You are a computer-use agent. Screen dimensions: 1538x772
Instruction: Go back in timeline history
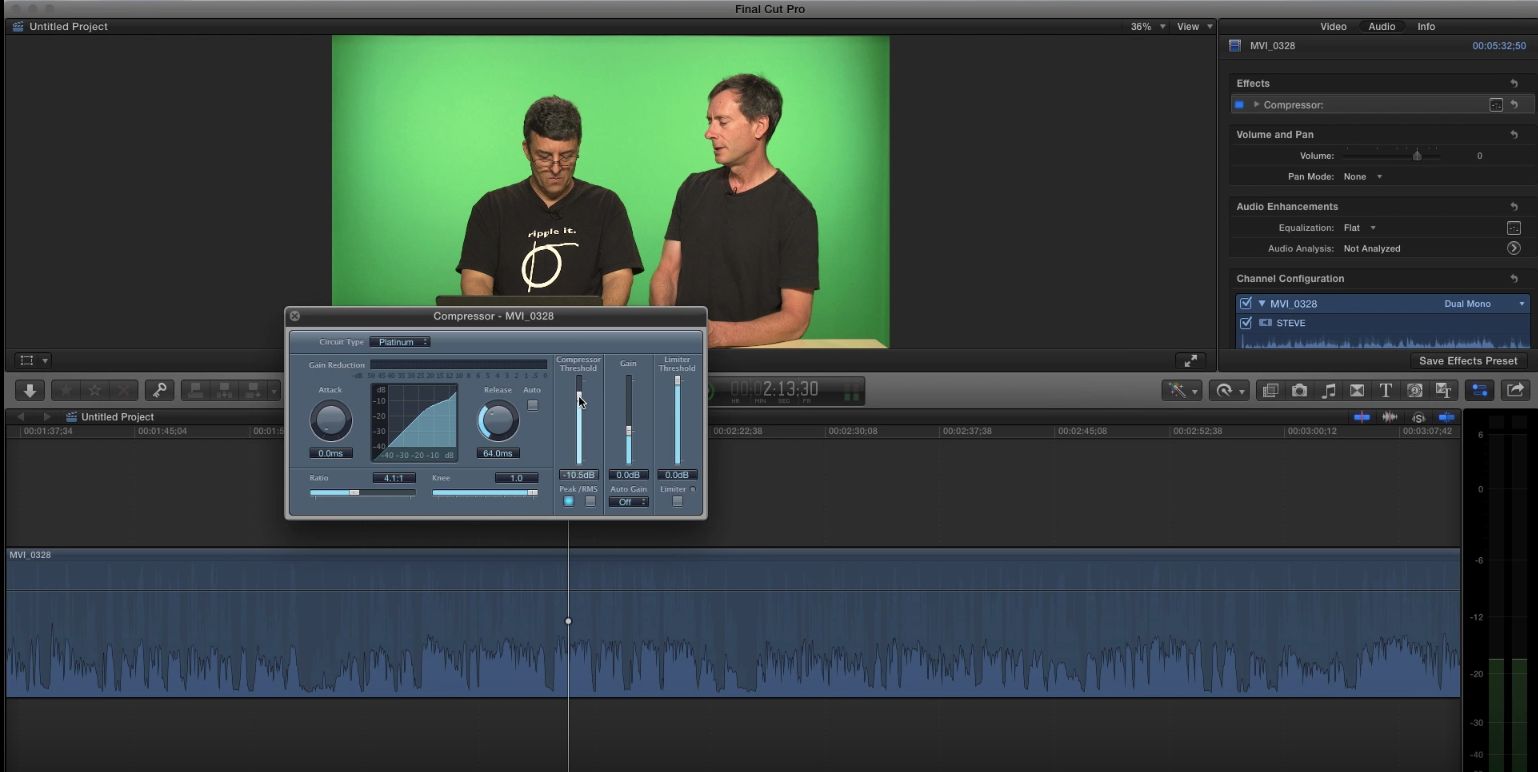pos(21,417)
